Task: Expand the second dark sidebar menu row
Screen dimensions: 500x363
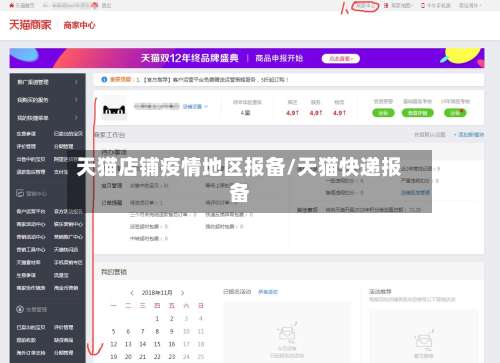Action: (x=48, y=100)
